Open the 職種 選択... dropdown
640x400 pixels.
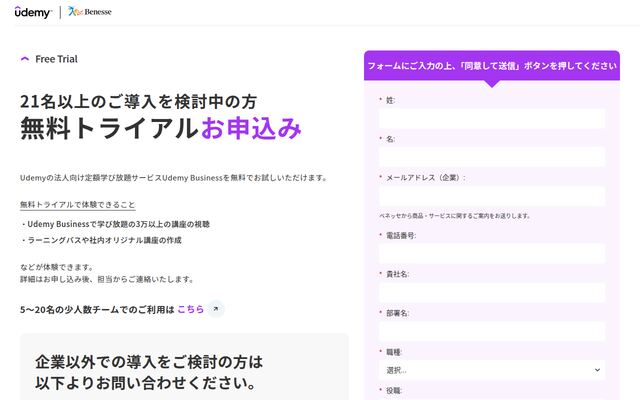tap(492, 370)
